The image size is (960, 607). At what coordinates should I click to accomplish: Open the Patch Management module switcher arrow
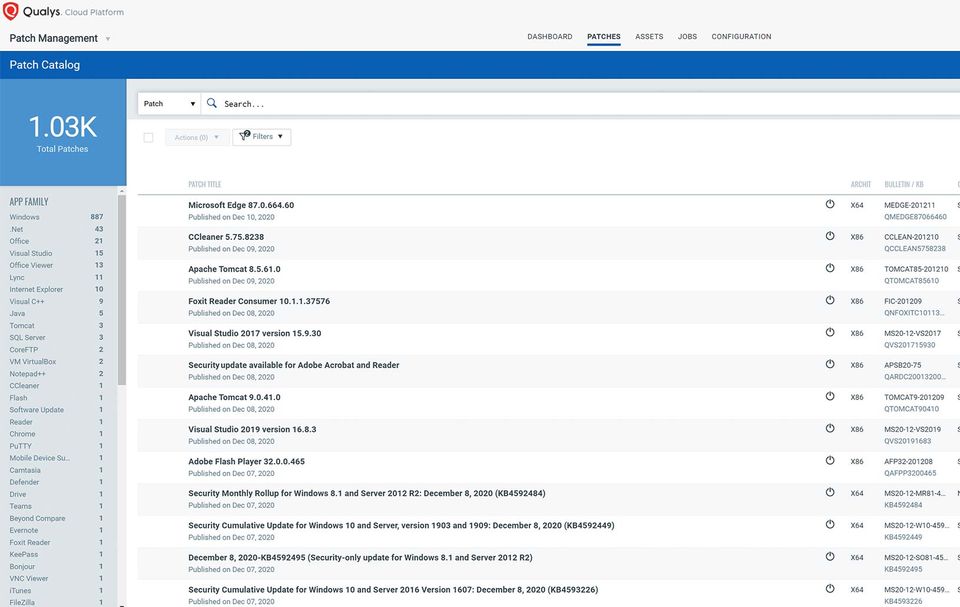108,39
